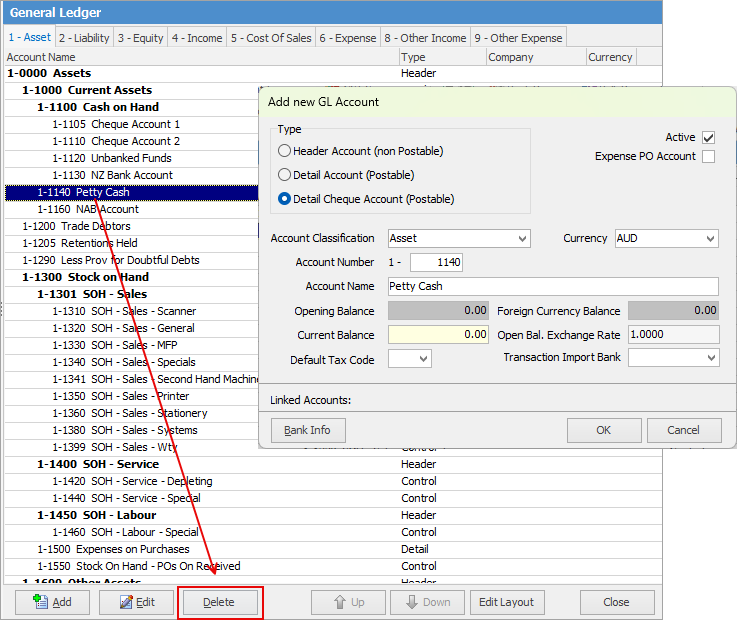The height and width of the screenshot is (620, 737).
Task: Click the Type column header
Action: (x=442, y=57)
